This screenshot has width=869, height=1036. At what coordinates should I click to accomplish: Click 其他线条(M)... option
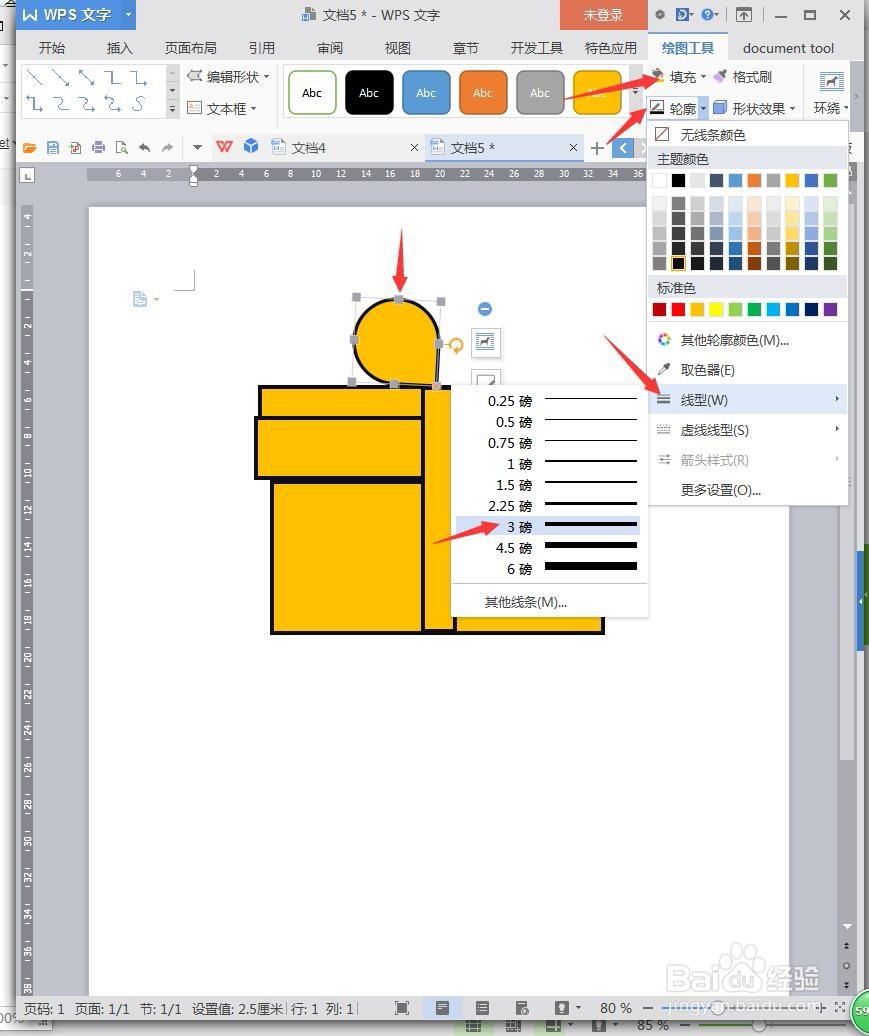point(526,602)
